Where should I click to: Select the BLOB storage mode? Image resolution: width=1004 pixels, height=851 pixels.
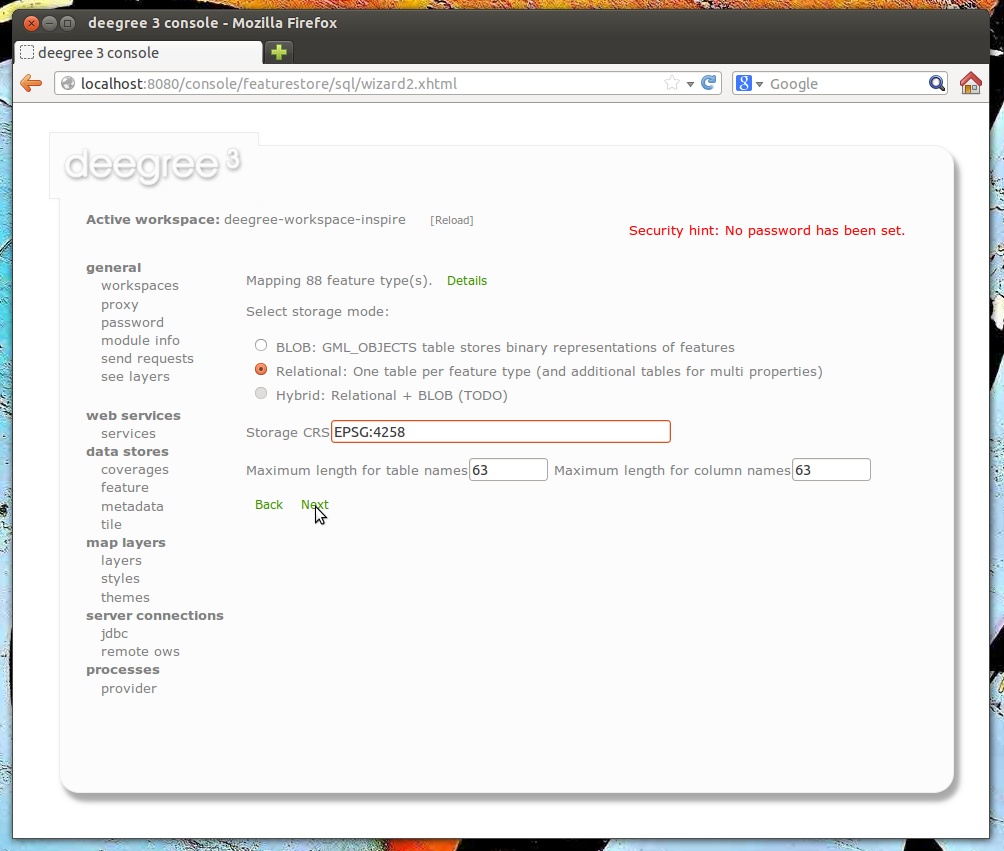(x=261, y=346)
